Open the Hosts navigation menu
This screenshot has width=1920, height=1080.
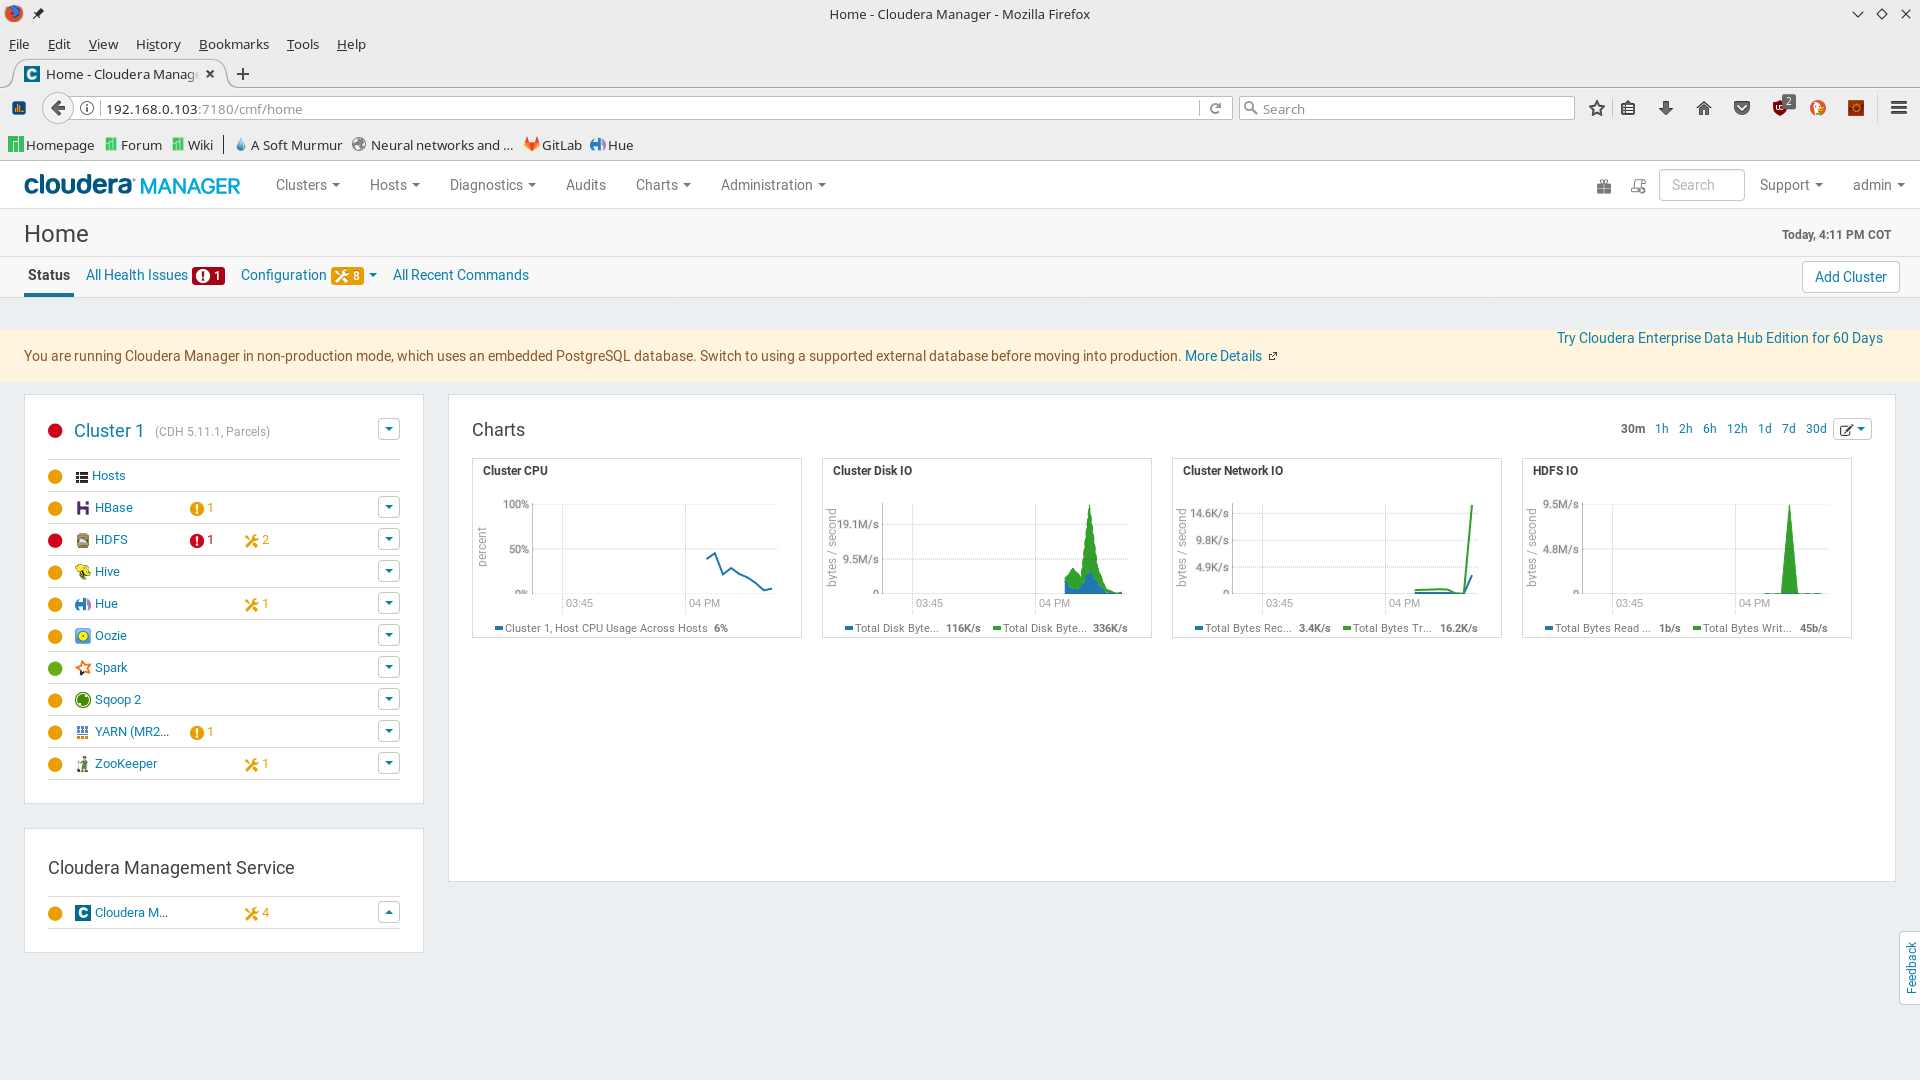click(x=395, y=185)
